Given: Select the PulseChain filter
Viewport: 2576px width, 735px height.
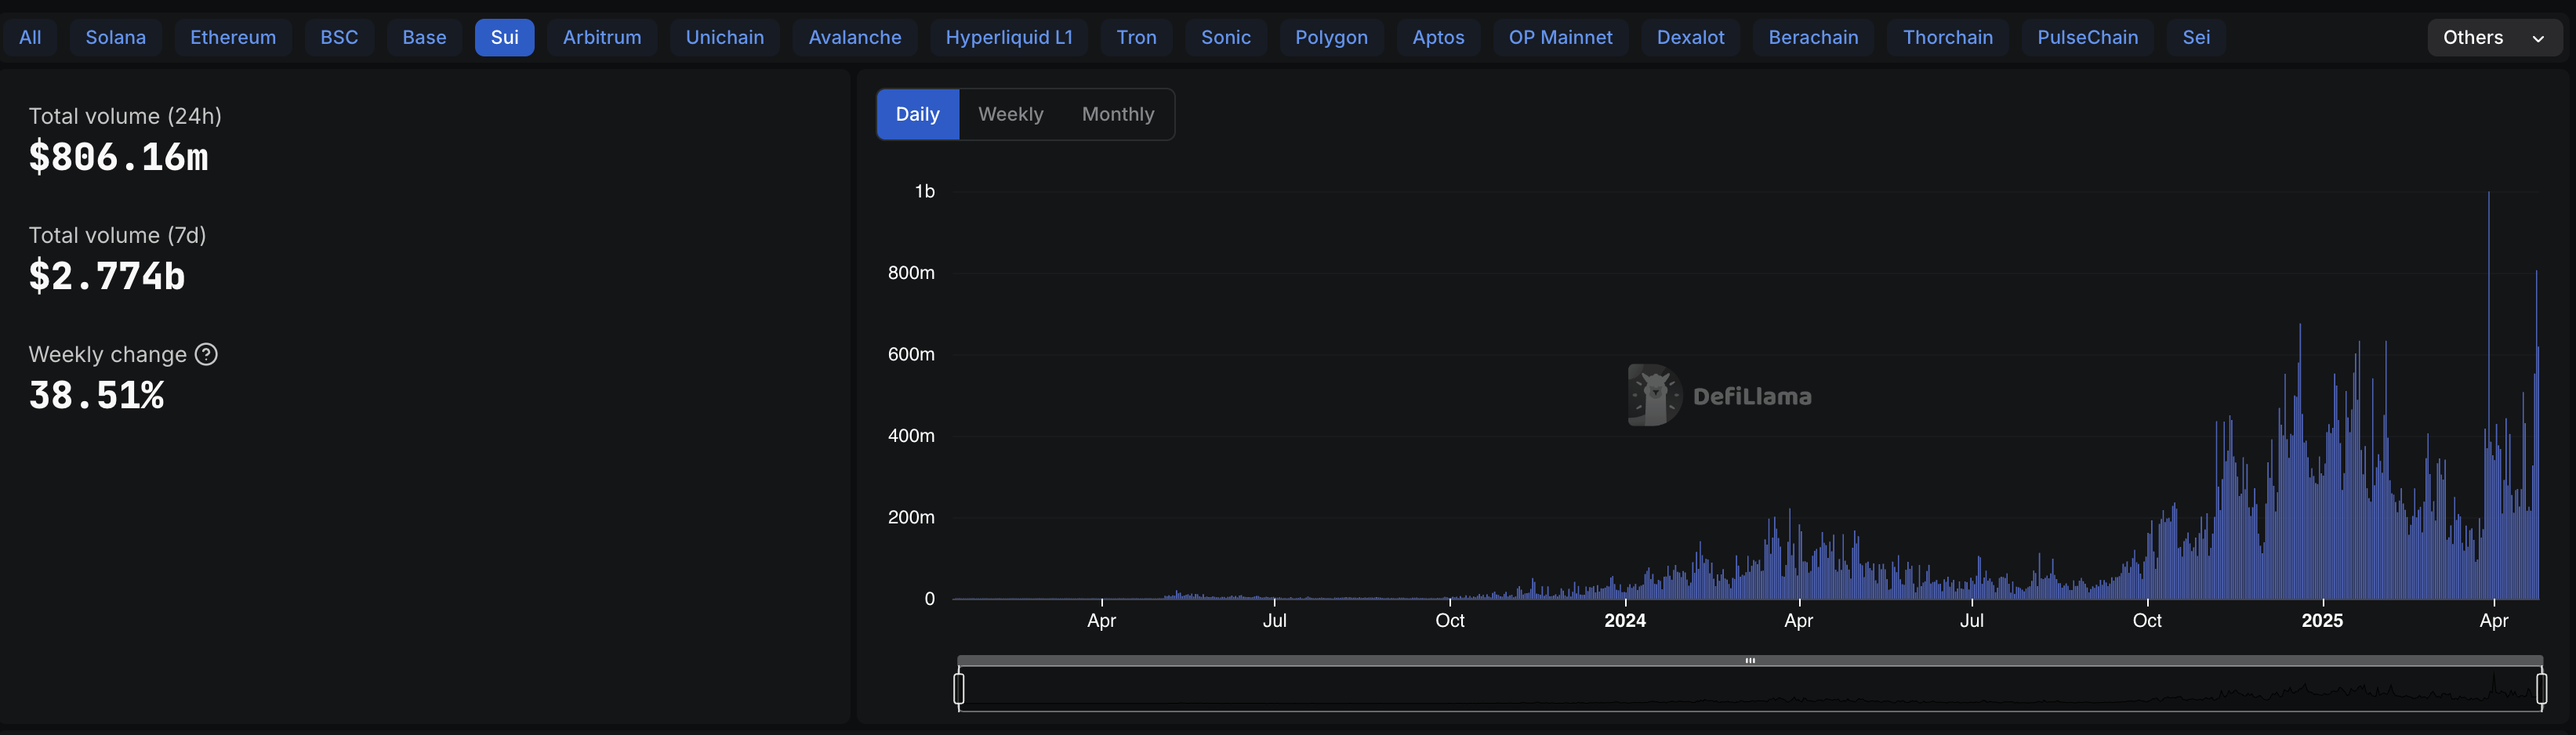Looking at the screenshot, I should tap(2087, 38).
